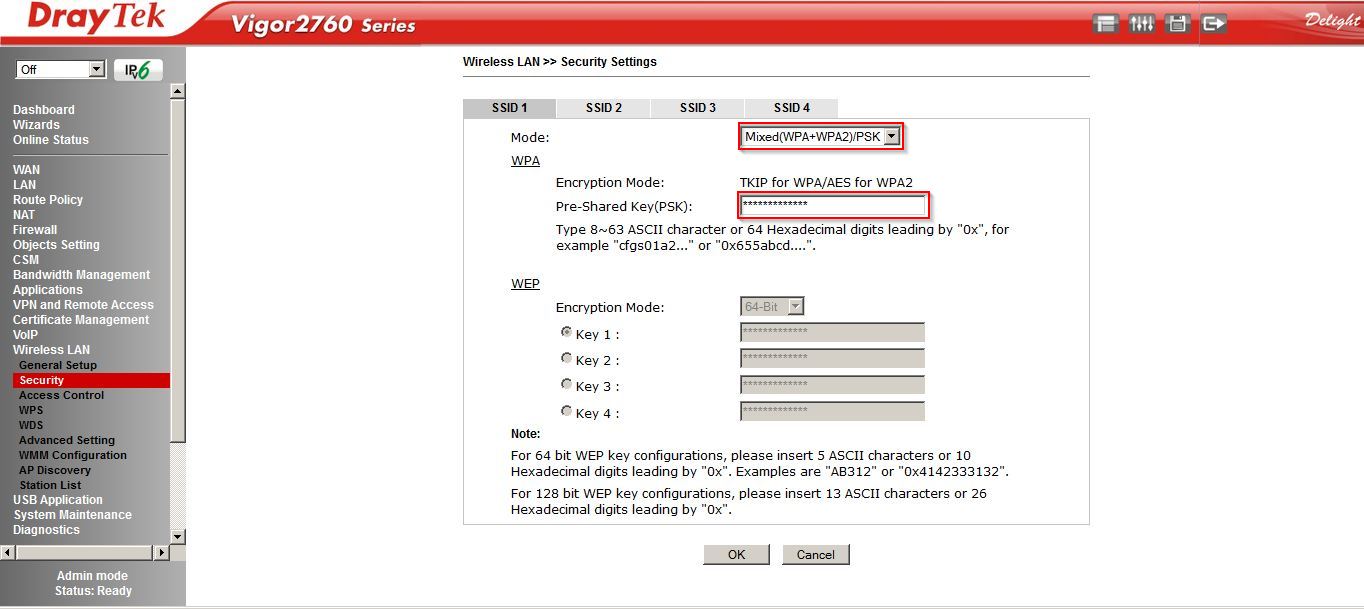Select WEP Key 2 radio button
This screenshot has height=609, width=1364.
tap(567, 358)
